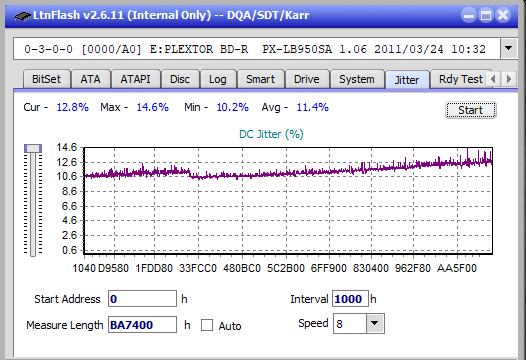This screenshot has width=526, height=360.
Task: Click the vertical jitter scale slider thumb
Action: click(33, 149)
